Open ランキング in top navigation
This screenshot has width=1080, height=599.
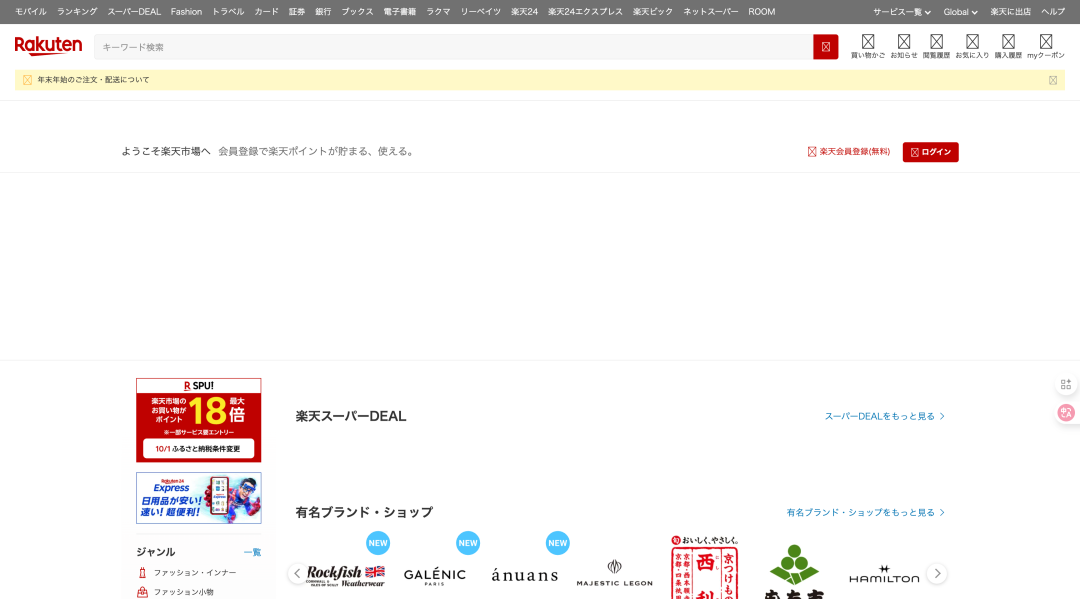pyautogui.click(x=77, y=12)
